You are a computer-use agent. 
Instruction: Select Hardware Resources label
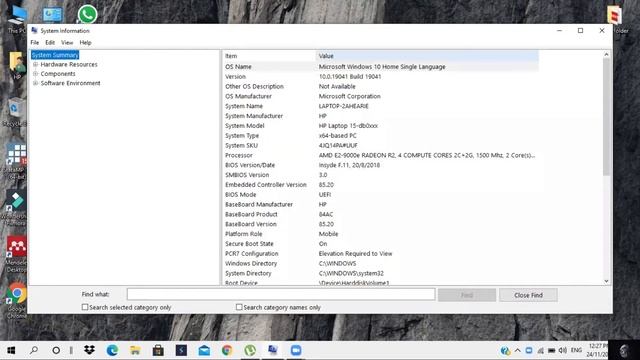69,64
